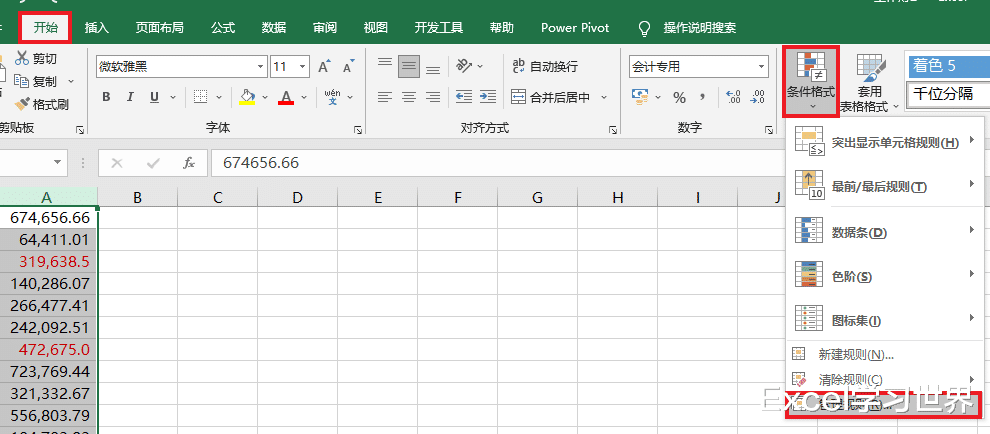Open the 色阶 color scales submenu
Viewport: 990px width, 434px height.
[885, 277]
